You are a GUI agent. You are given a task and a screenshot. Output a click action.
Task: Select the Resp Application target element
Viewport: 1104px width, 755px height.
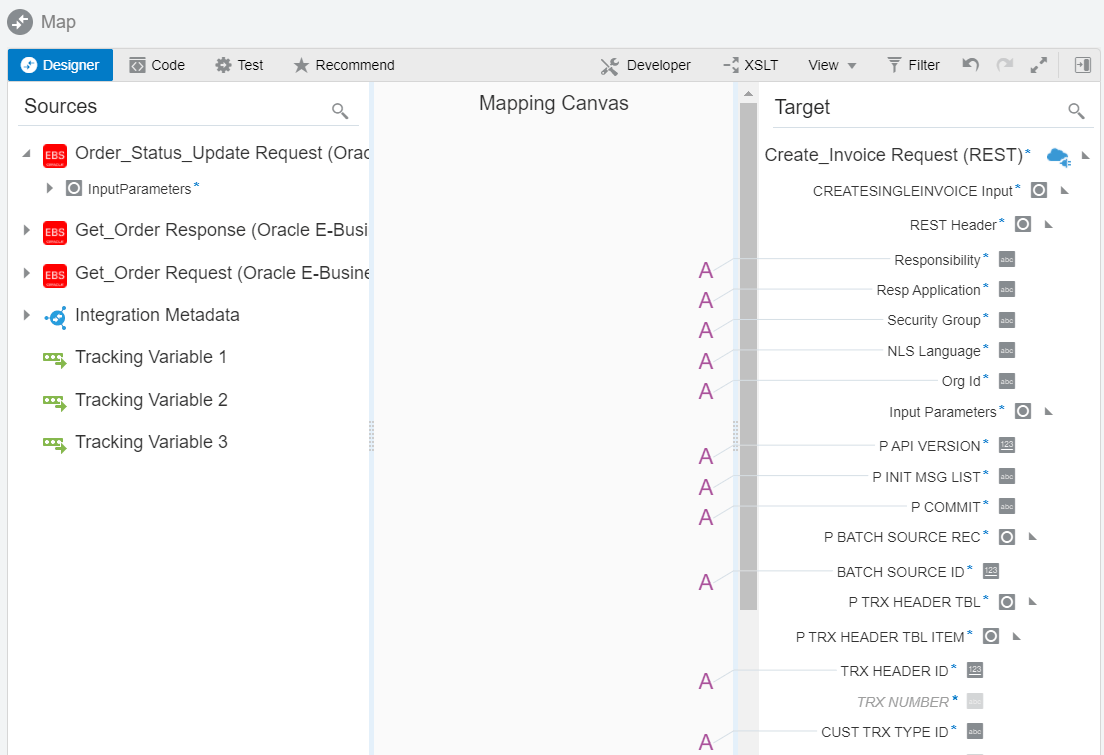tap(928, 290)
